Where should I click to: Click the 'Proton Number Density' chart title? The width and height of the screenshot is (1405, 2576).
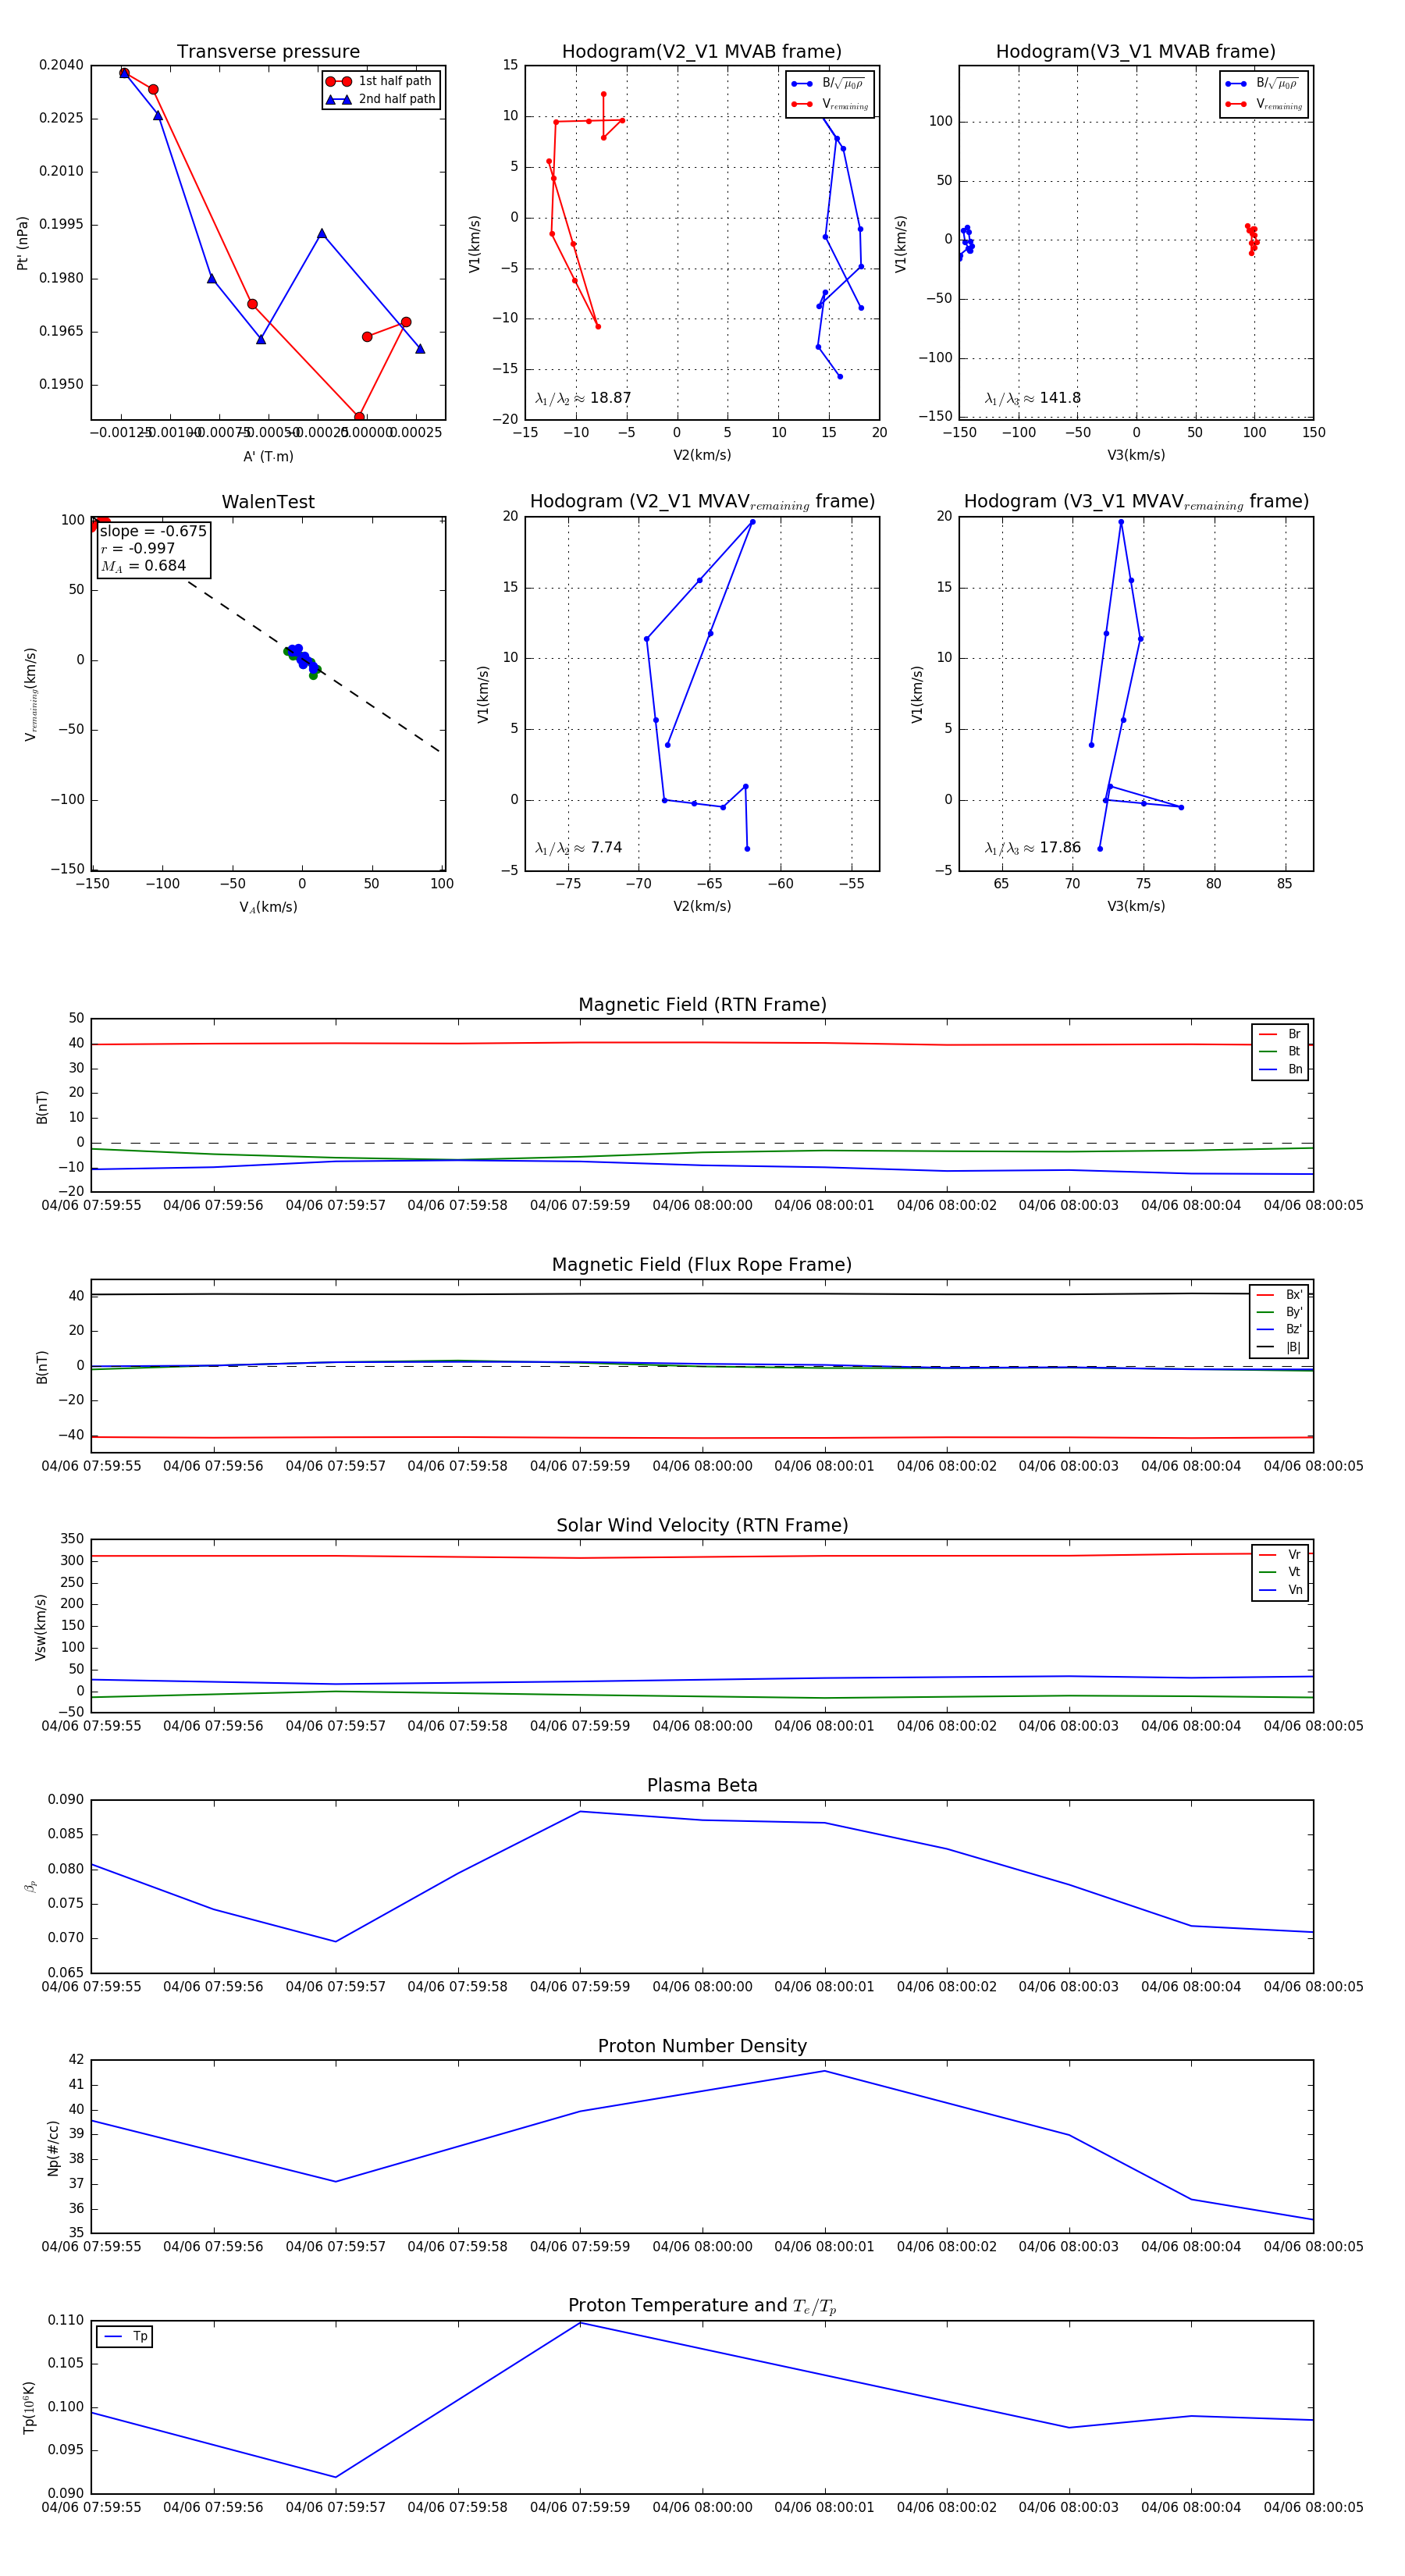pos(702,2046)
